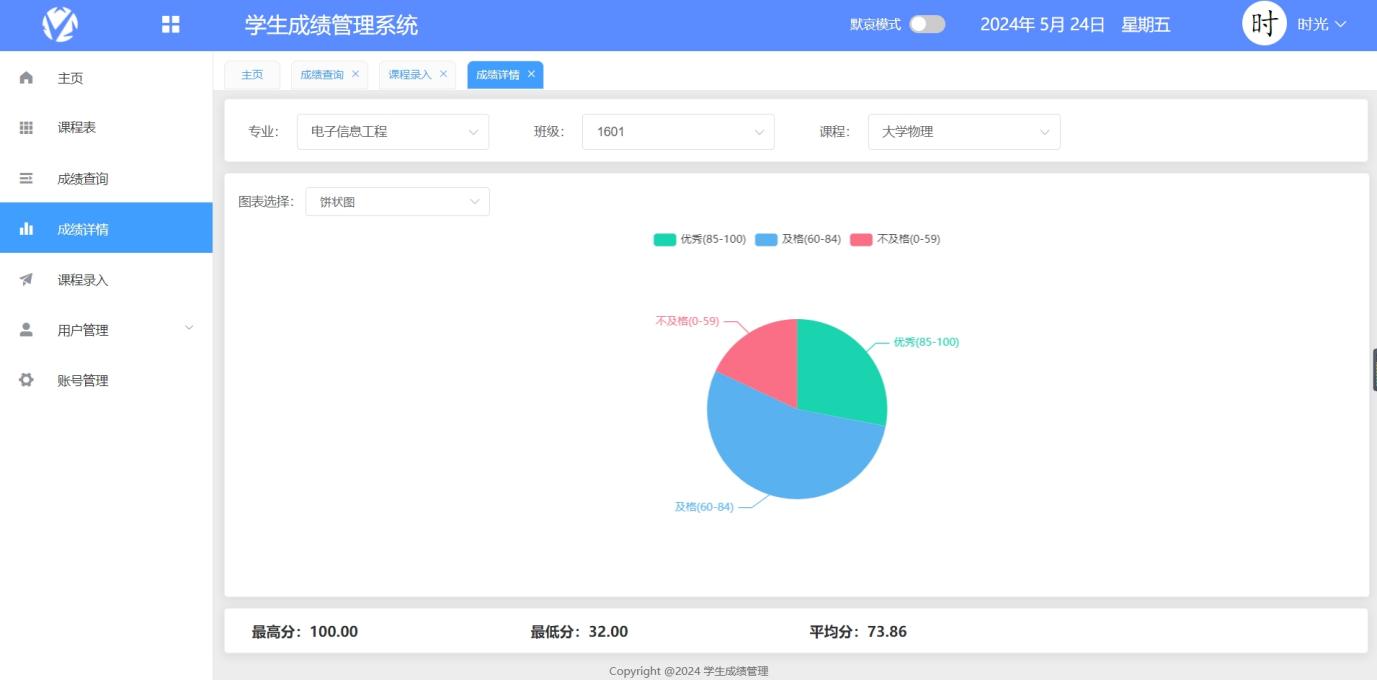The height and width of the screenshot is (680, 1377).
Task: Select the 主页 tab
Action: 251,74
